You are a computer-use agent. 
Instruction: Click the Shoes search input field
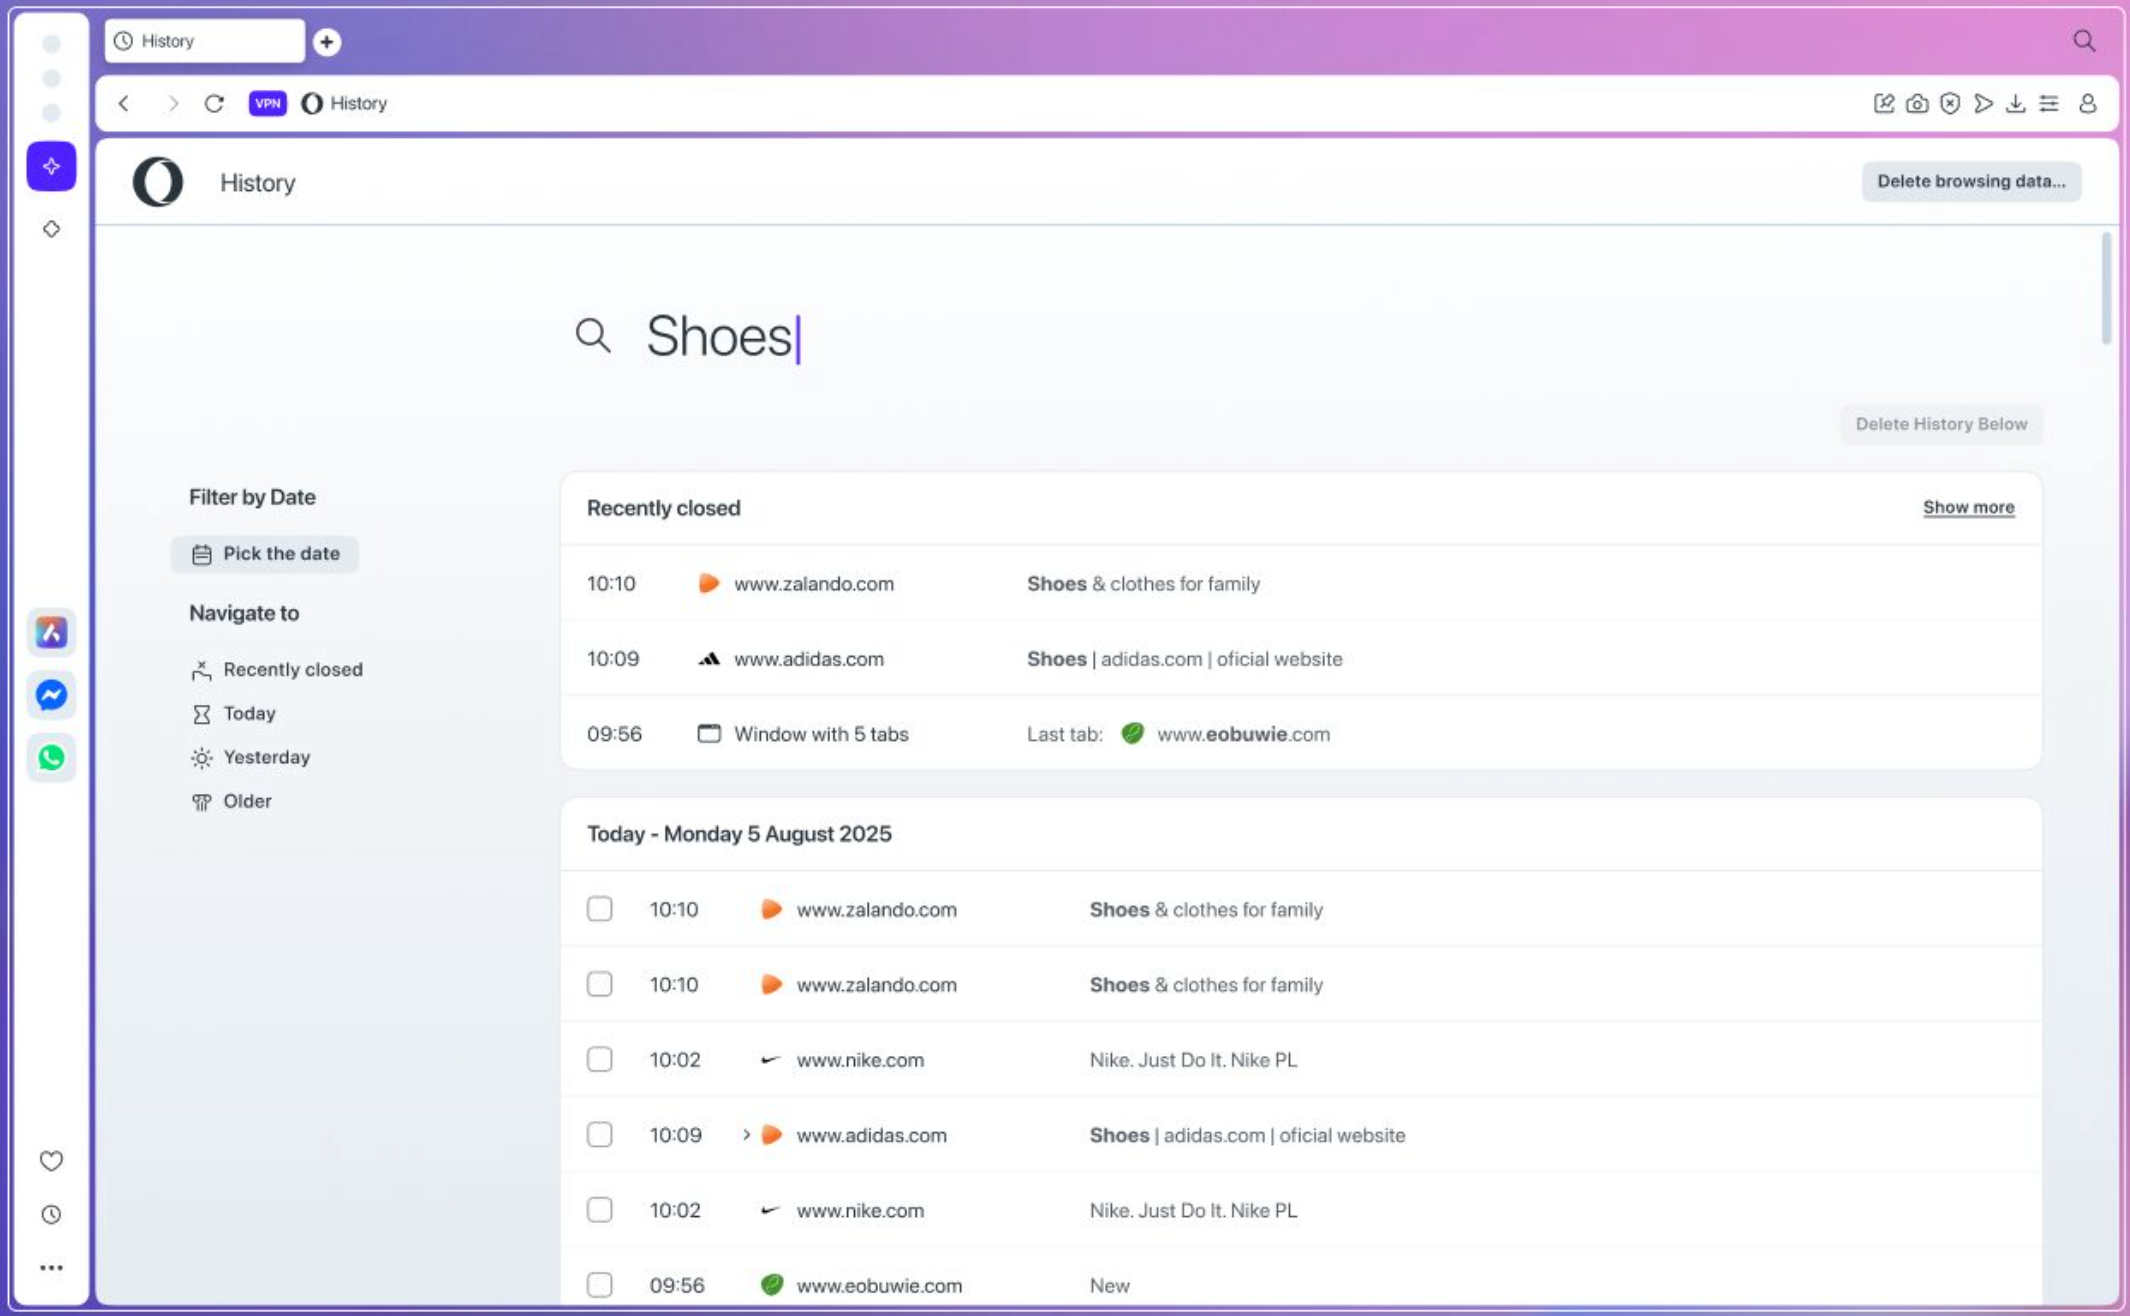tap(900, 336)
